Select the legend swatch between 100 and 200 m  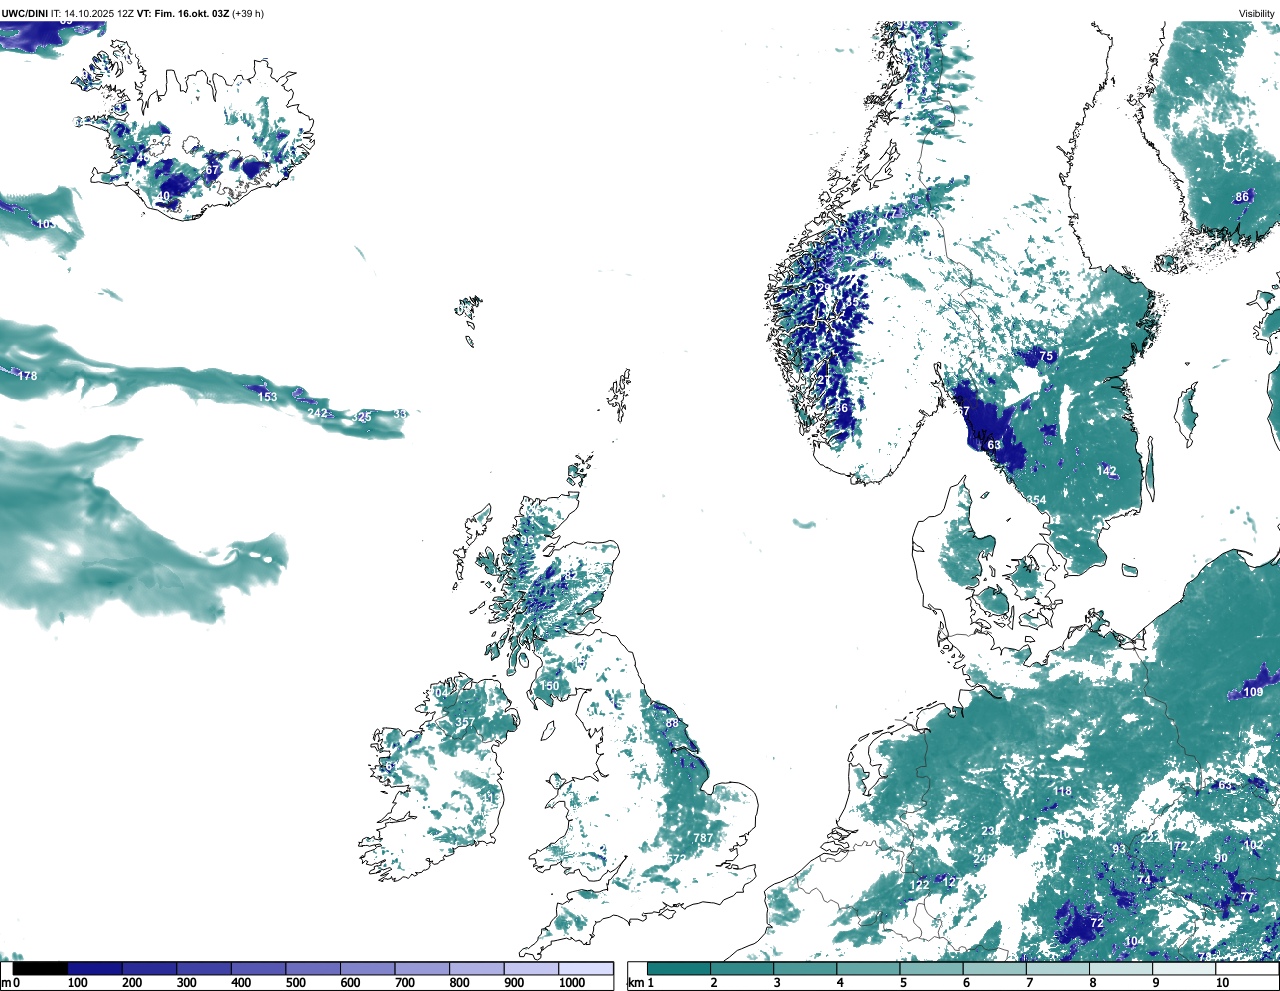click(x=95, y=968)
